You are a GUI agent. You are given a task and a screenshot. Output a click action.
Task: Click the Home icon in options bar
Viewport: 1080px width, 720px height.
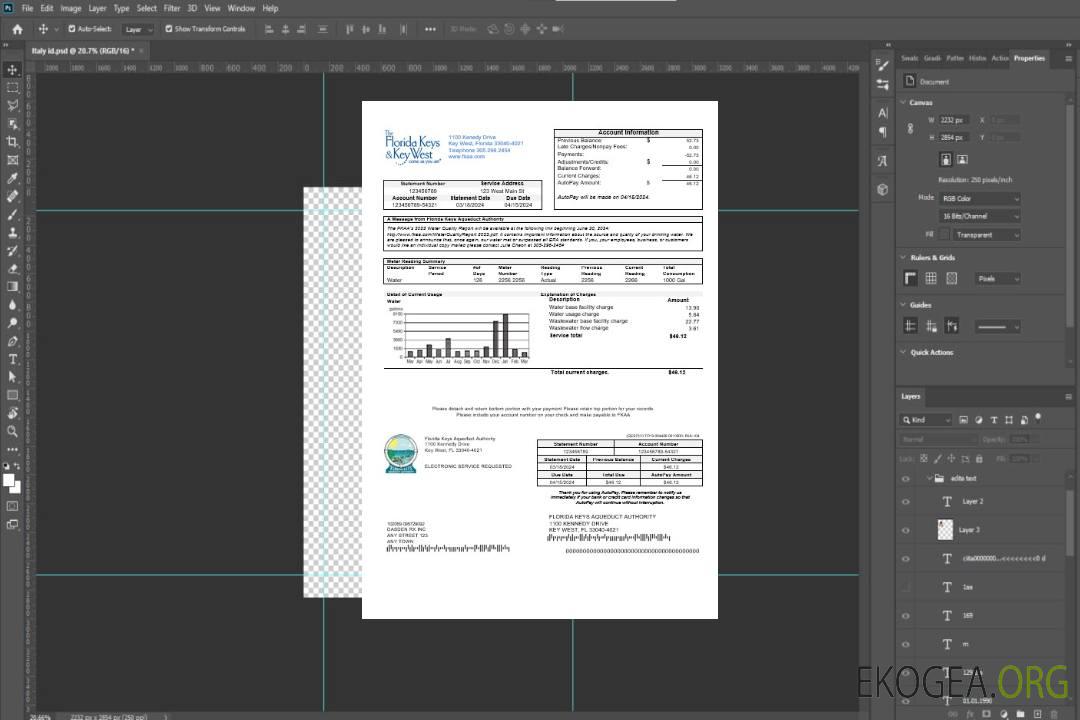point(17,29)
